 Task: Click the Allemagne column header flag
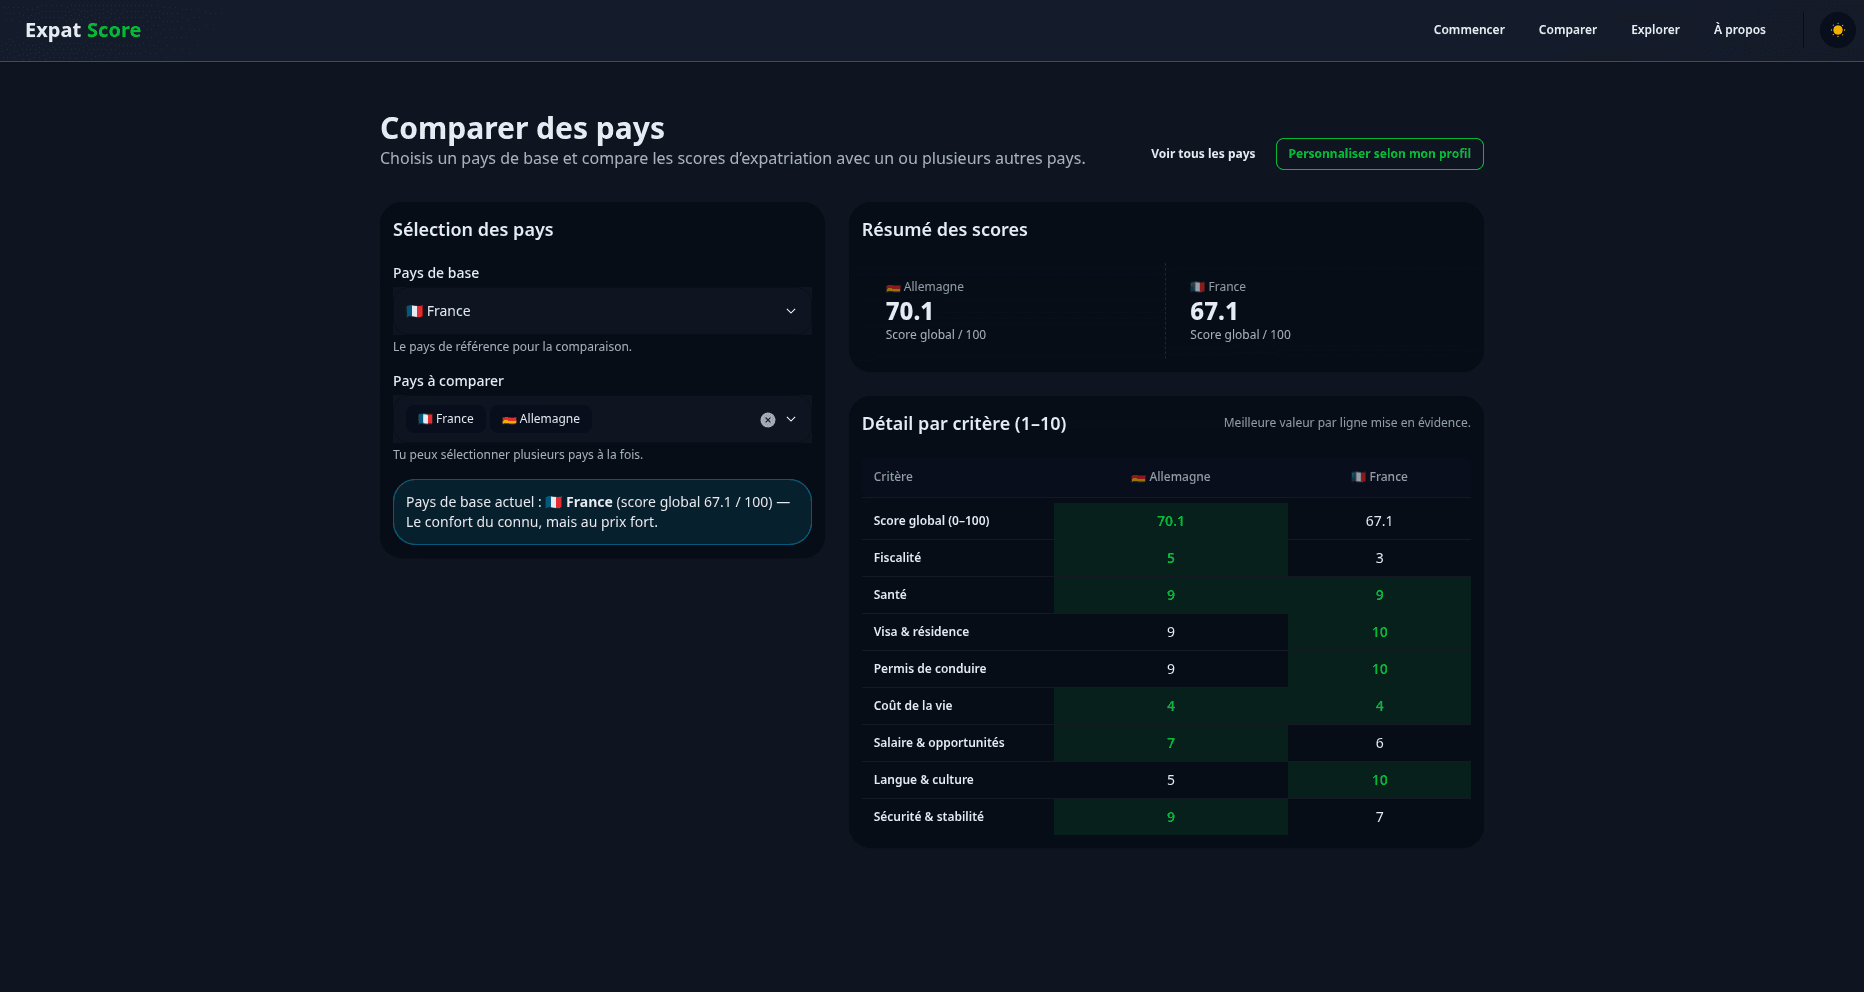(1138, 478)
